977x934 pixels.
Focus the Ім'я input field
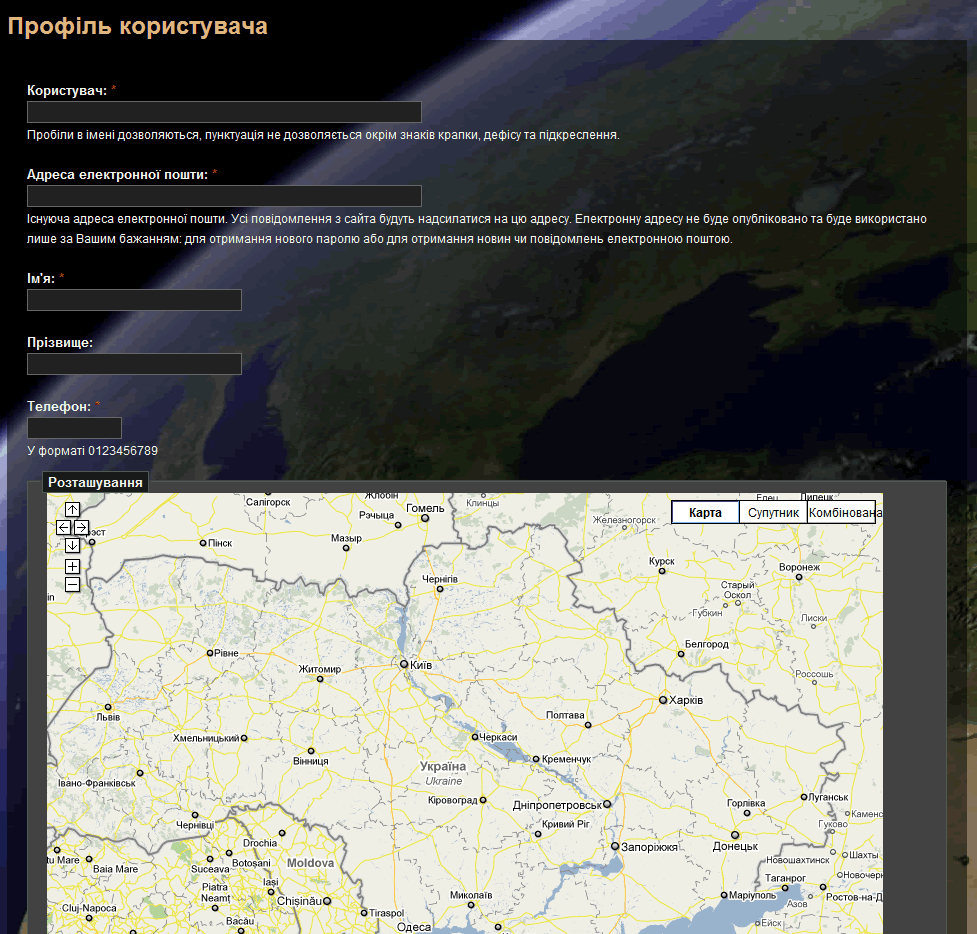(x=134, y=300)
